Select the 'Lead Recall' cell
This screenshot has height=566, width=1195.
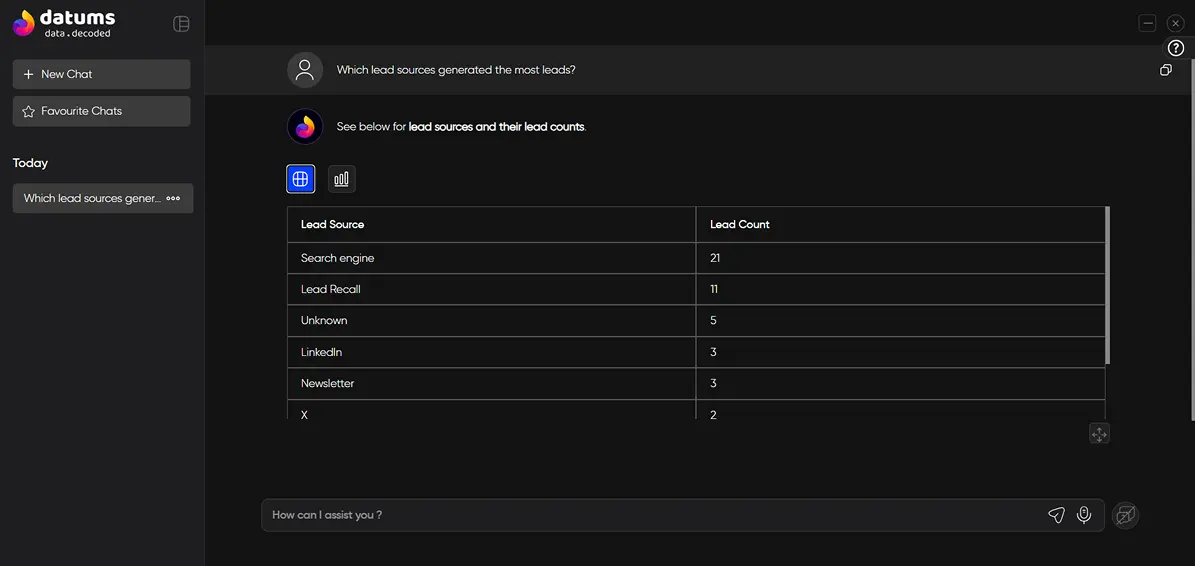(492, 289)
